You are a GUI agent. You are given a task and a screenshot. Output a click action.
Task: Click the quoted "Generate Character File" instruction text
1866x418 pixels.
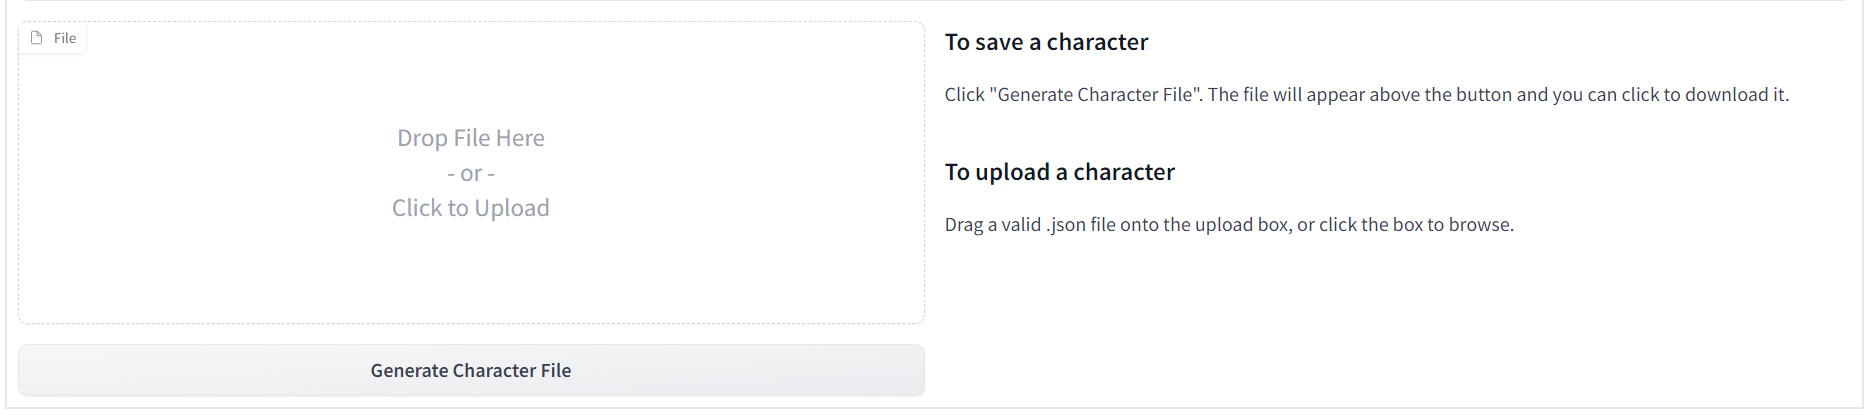click(1095, 95)
